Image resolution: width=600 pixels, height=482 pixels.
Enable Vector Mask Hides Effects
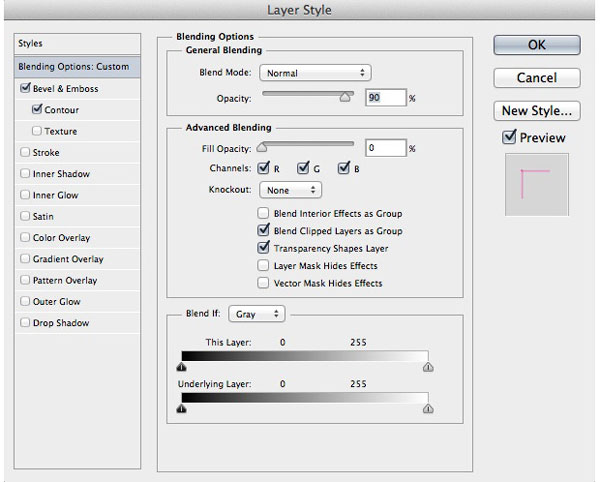(263, 283)
